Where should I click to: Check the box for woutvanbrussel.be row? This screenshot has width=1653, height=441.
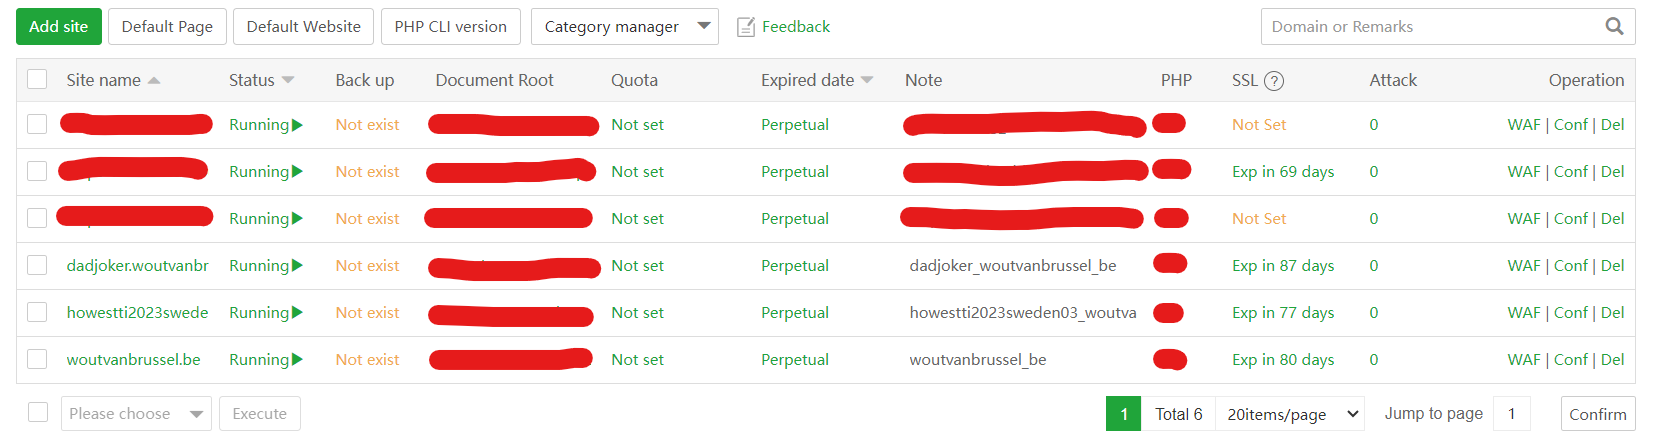pyautogui.click(x=37, y=359)
